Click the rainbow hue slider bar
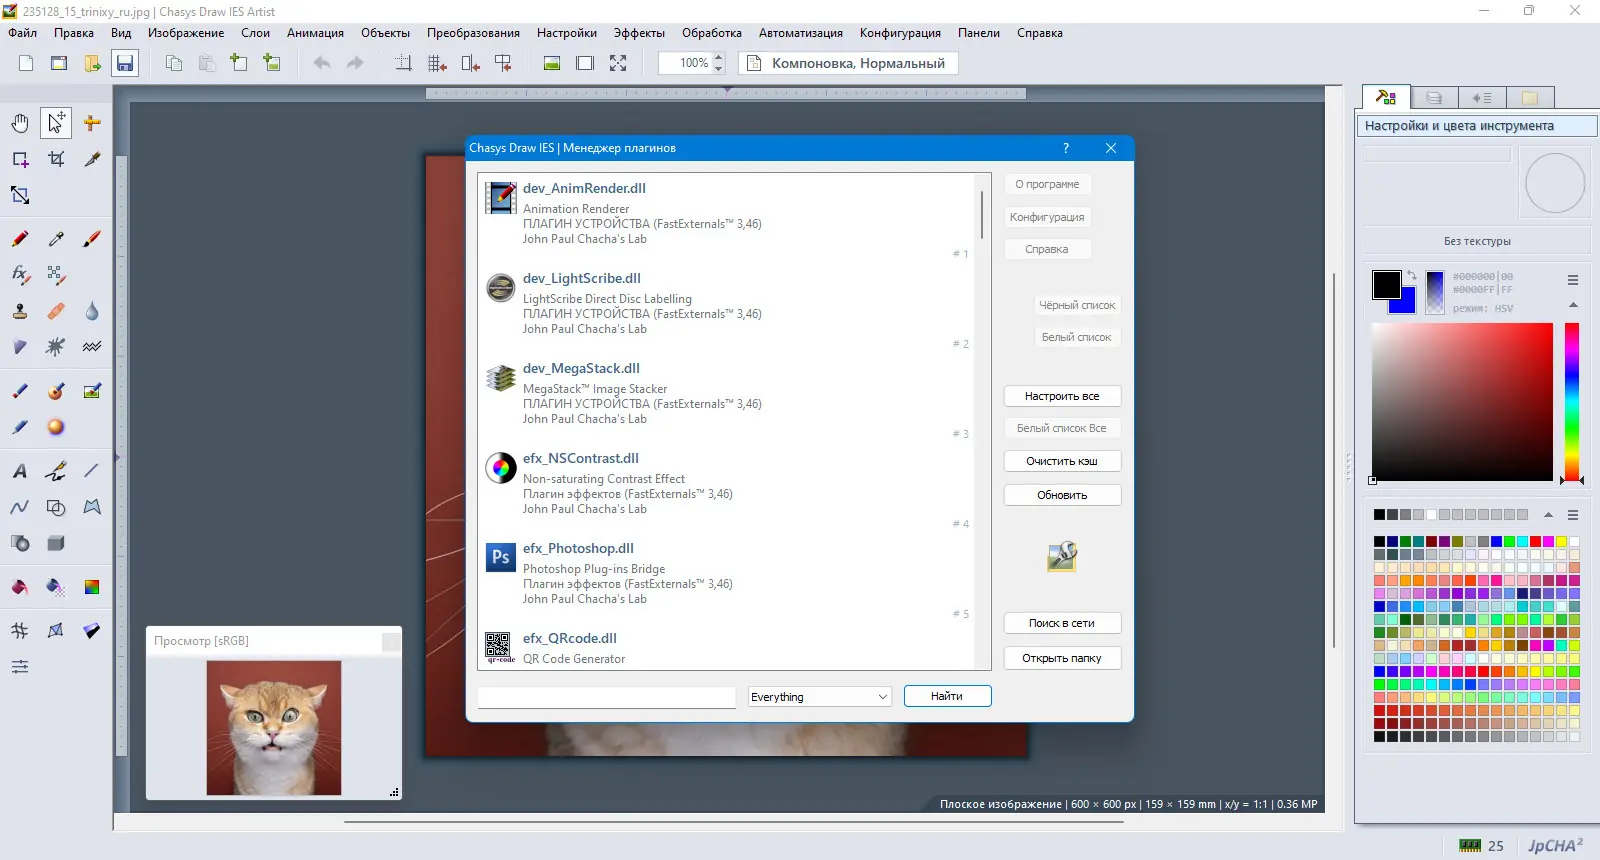Image resolution: width=1600 pixels, height=860 pixels. point(1572,401)
